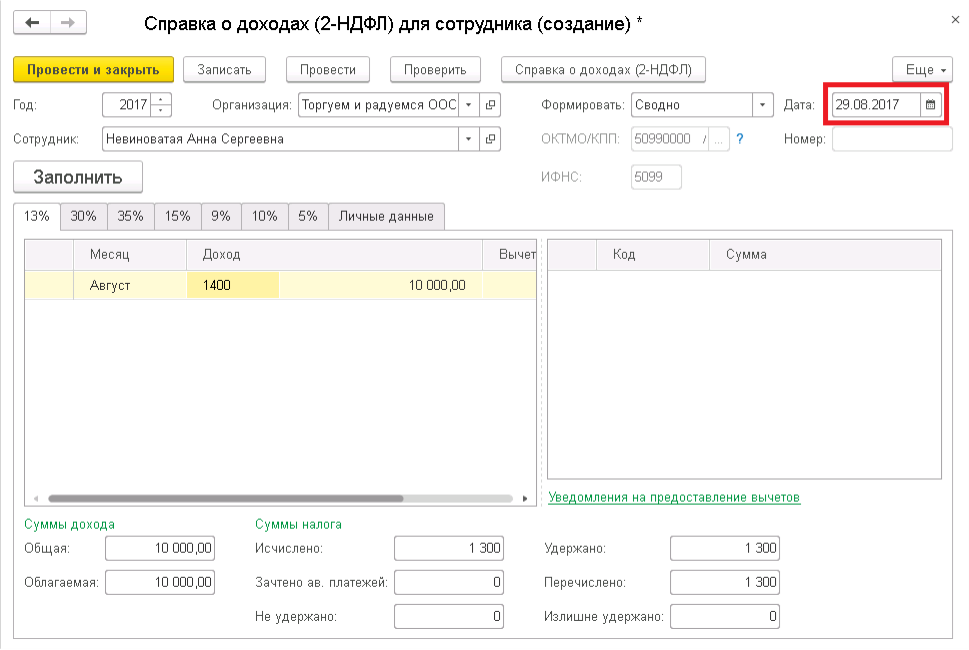Select income code cell 1400
This screenshot has height=650, width=969.
232,285
